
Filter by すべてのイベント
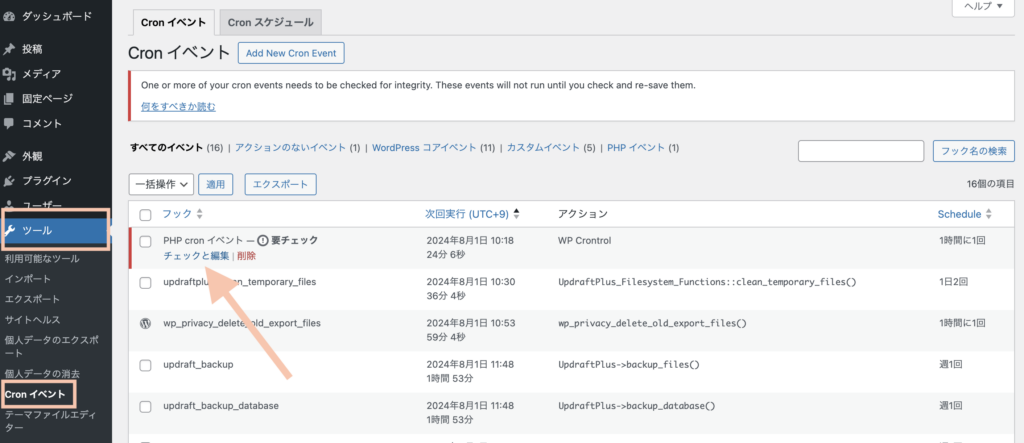point(167,148)
